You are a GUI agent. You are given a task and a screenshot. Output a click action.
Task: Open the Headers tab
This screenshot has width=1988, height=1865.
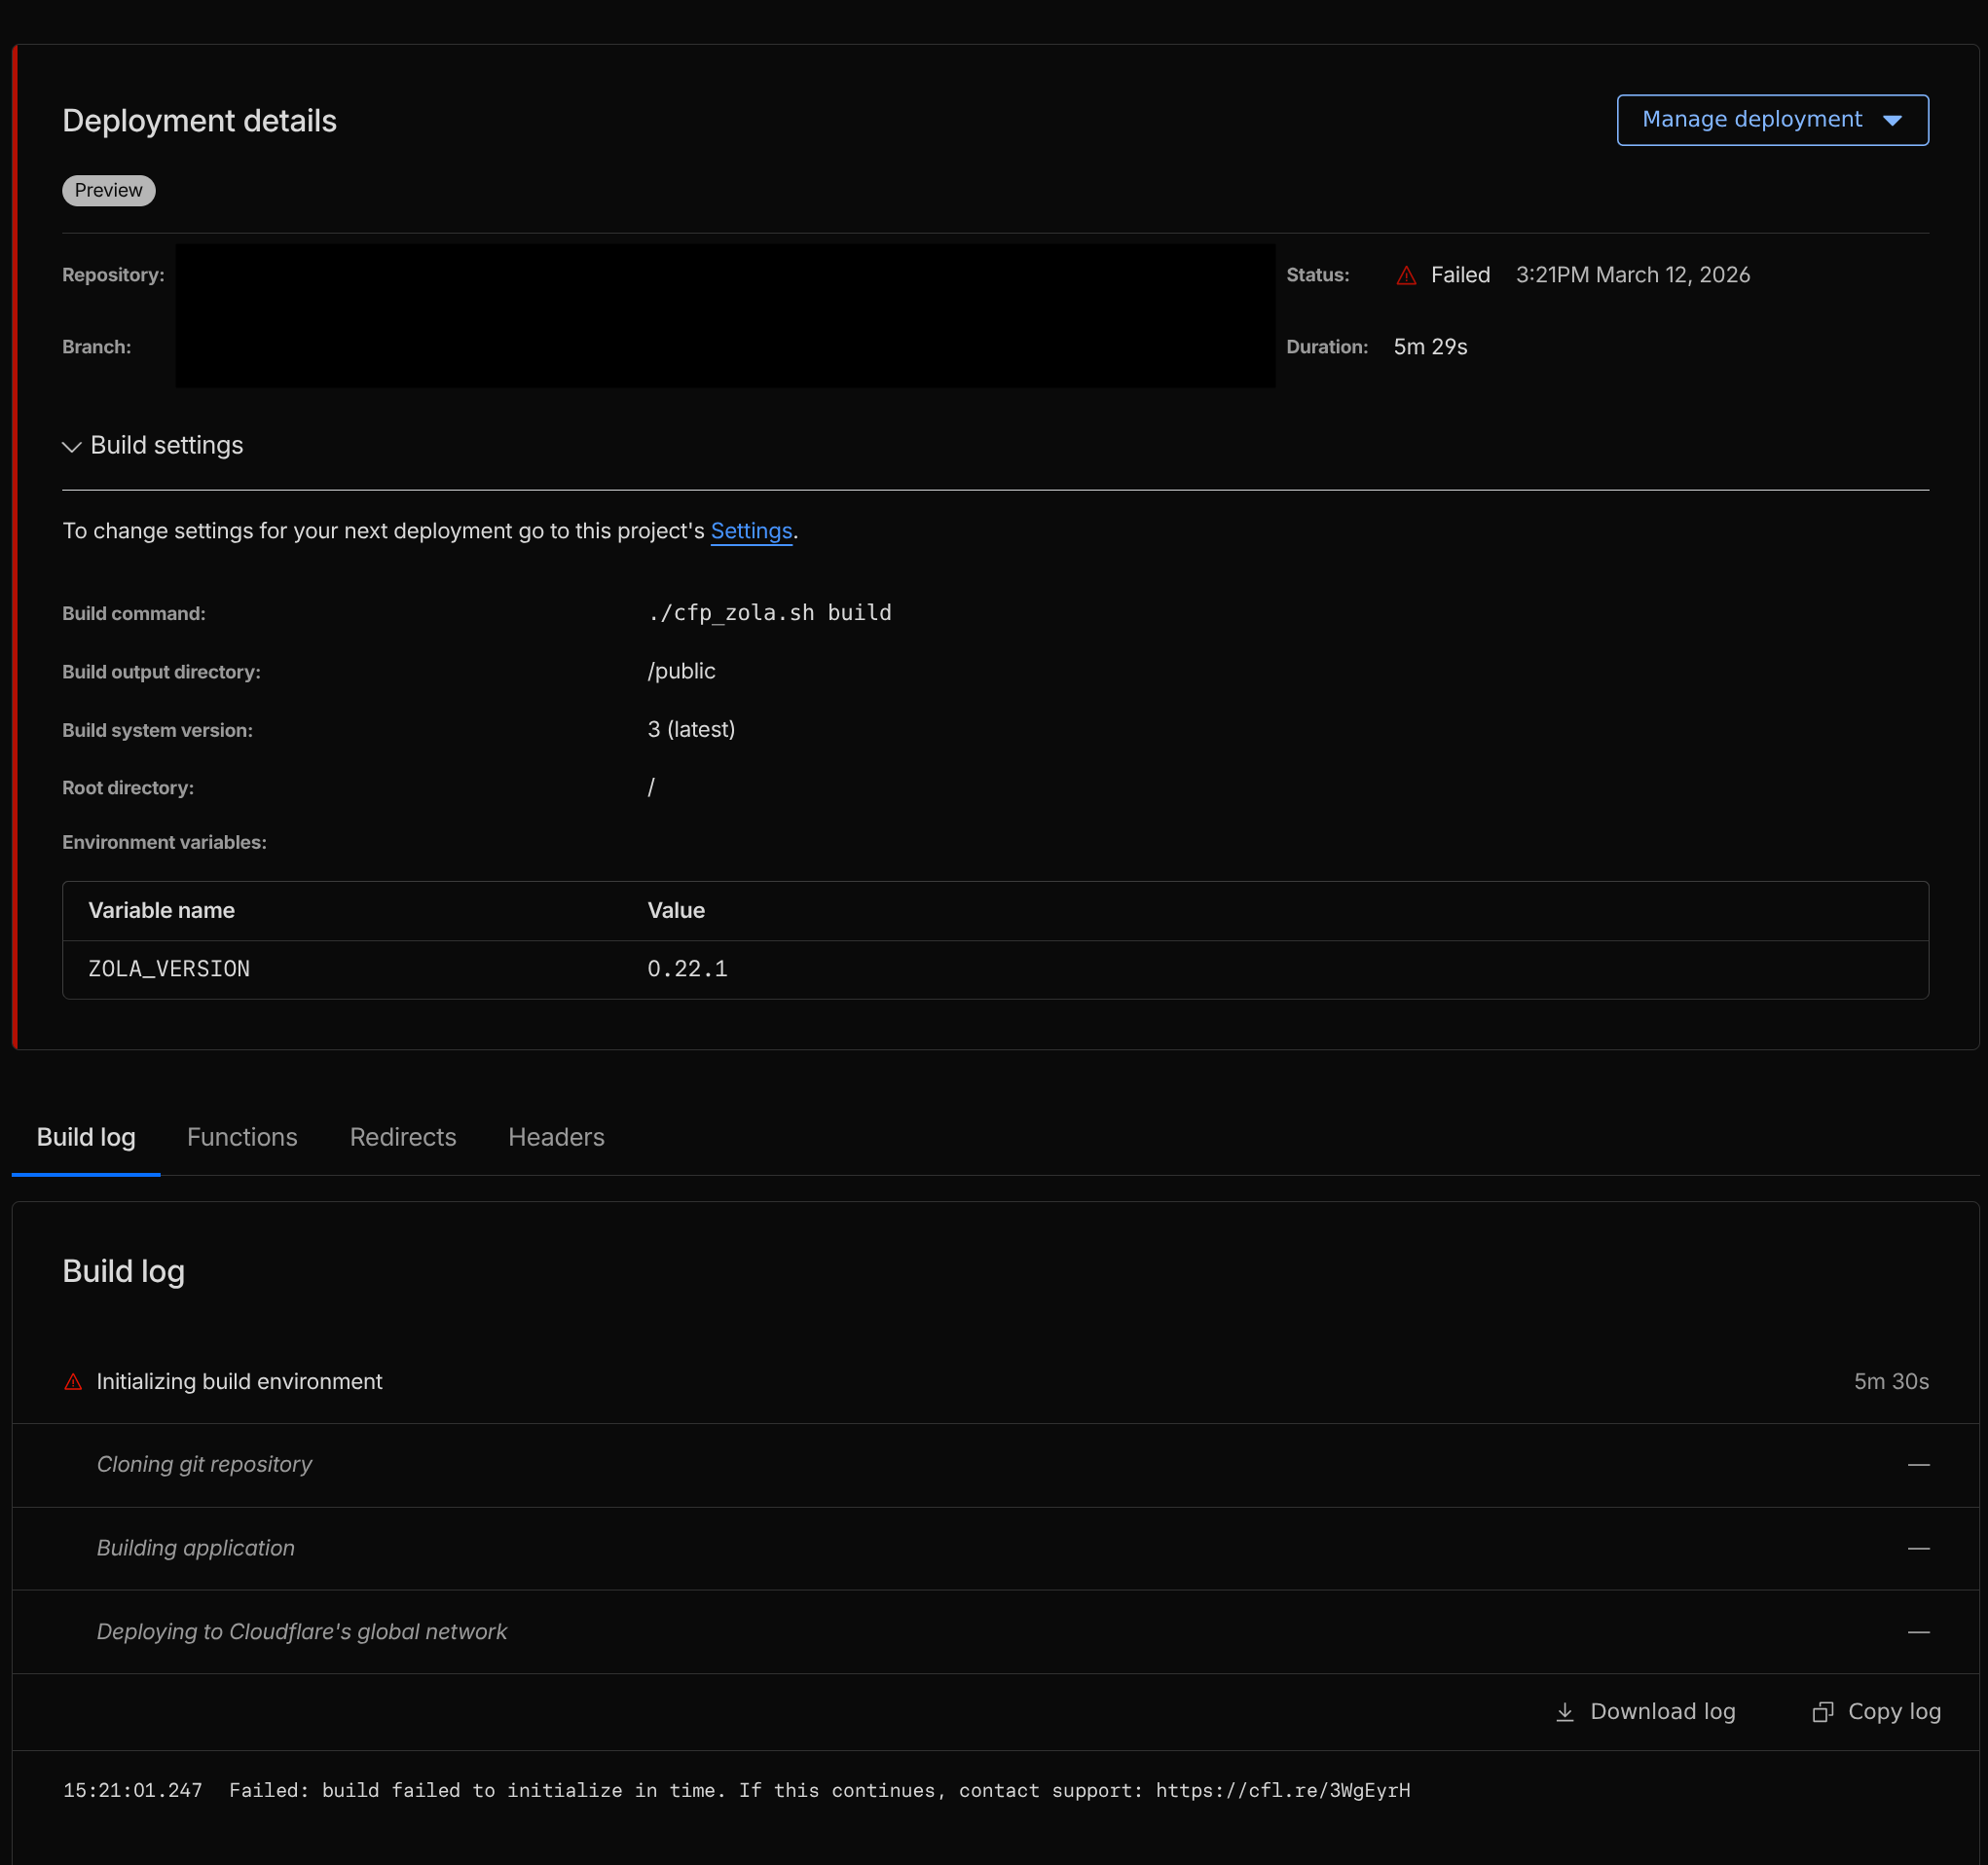[556, 1137]
